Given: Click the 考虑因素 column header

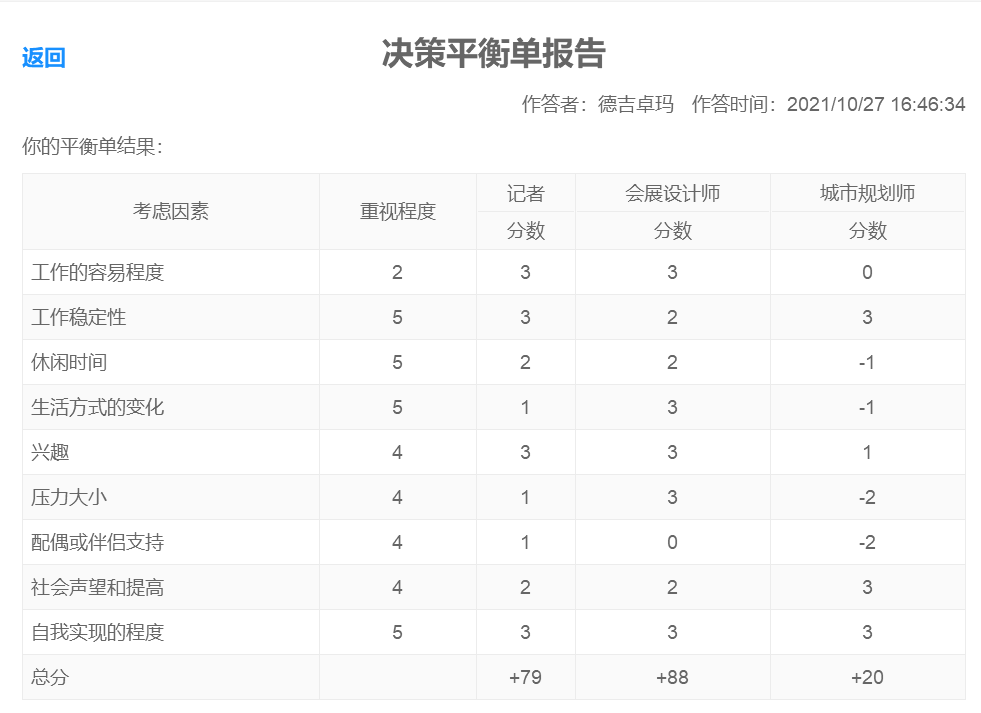Looking at the screenshot, I should tap(171, 211).
